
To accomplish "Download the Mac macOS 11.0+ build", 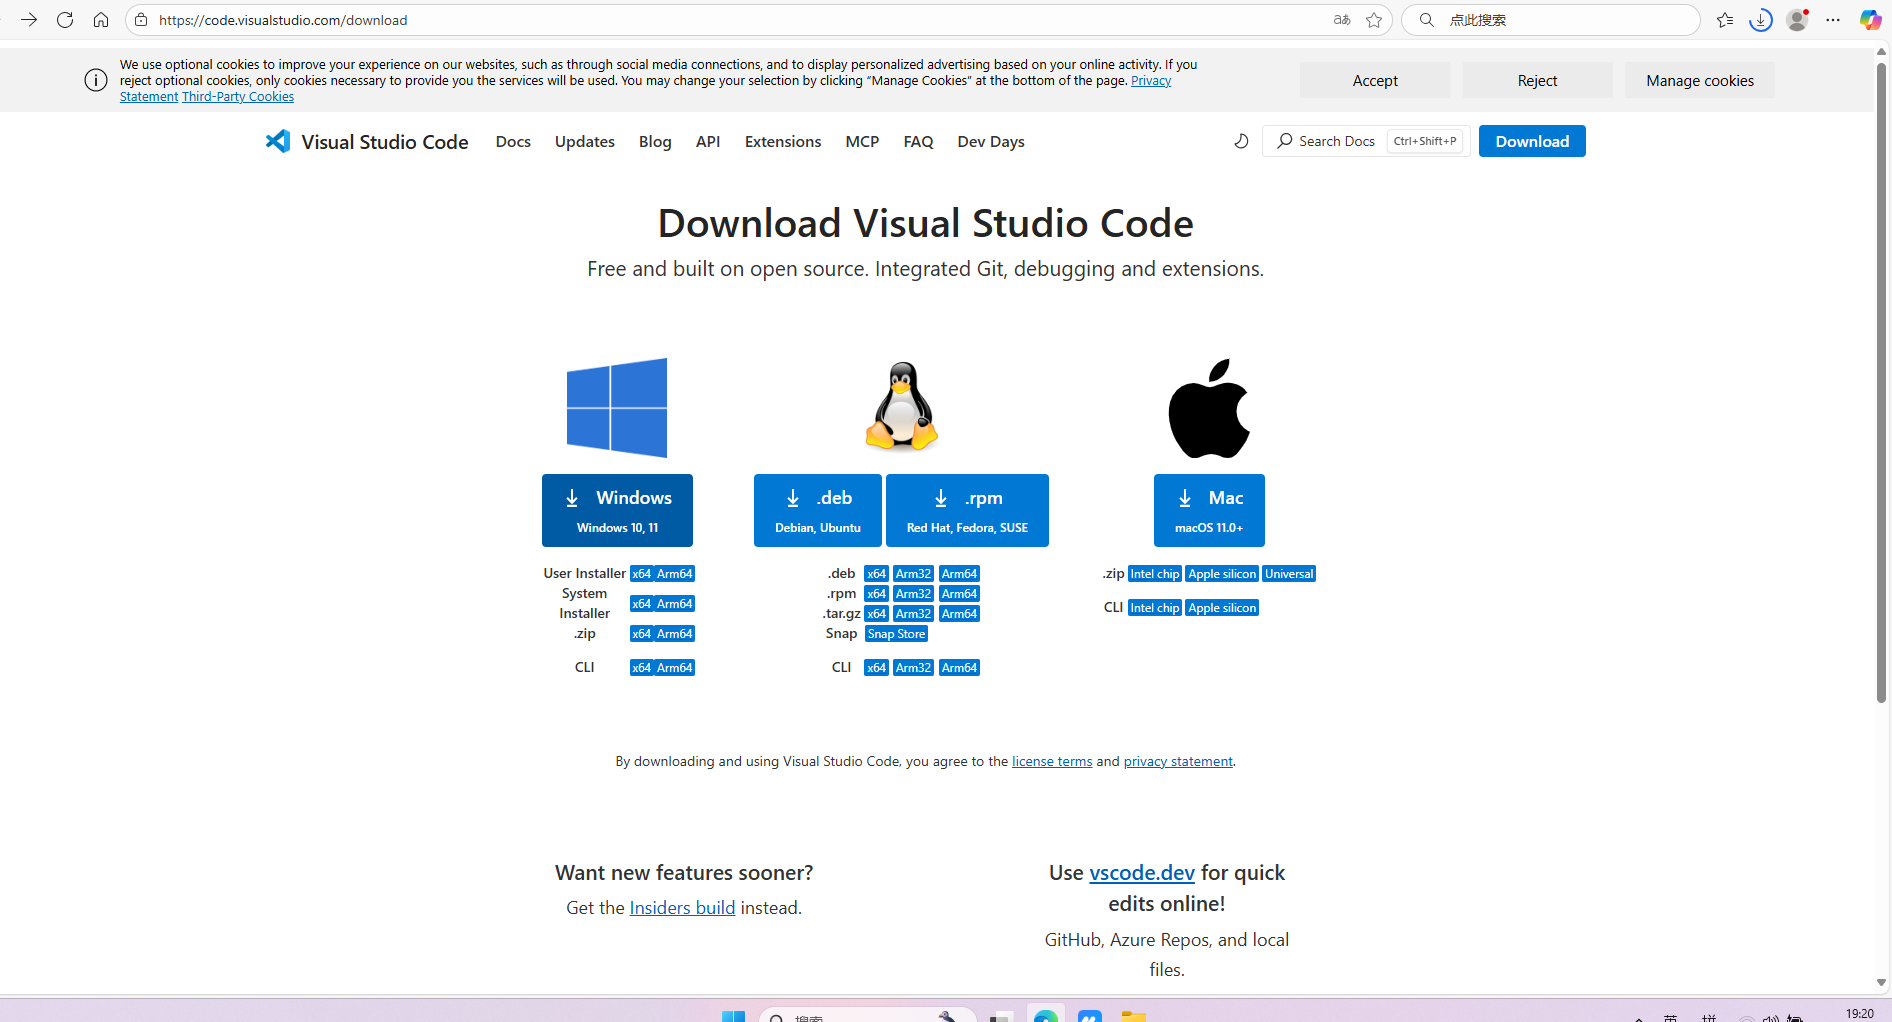I will [x=1209, y=510].
